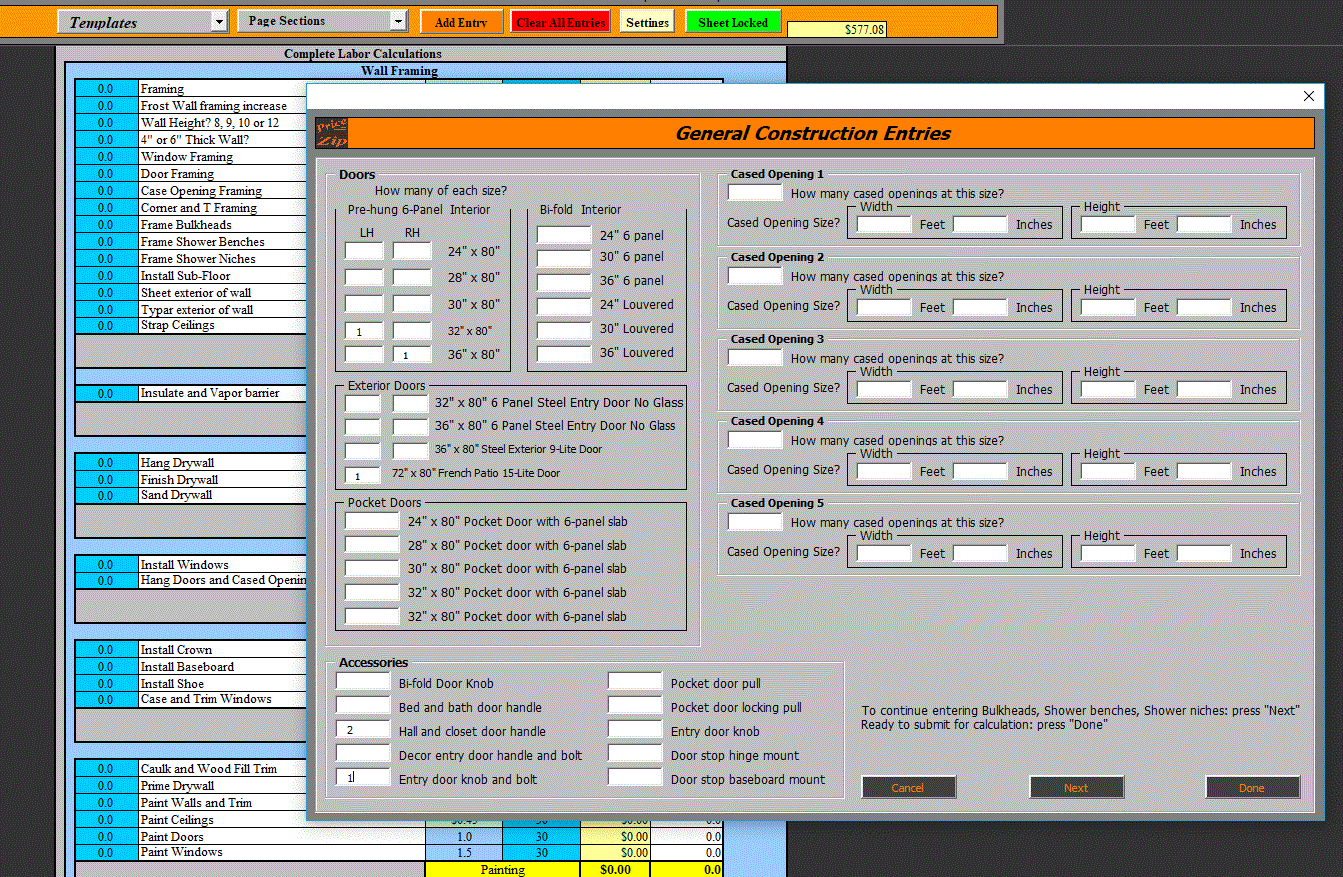Image resolution: width=1343 pixels, height=877 pixels.
Task: Click the 28" x 80" Pocket door field
Action: pyautogui.click(x=372, y=545)
